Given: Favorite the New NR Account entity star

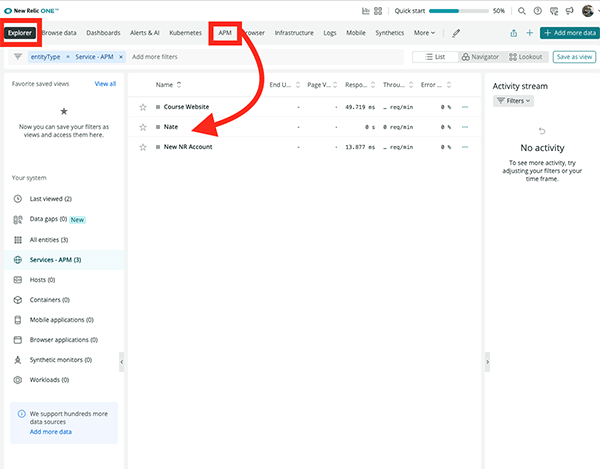Looking at the screenshot, I should pyautogui.click(x=143, y=147).
